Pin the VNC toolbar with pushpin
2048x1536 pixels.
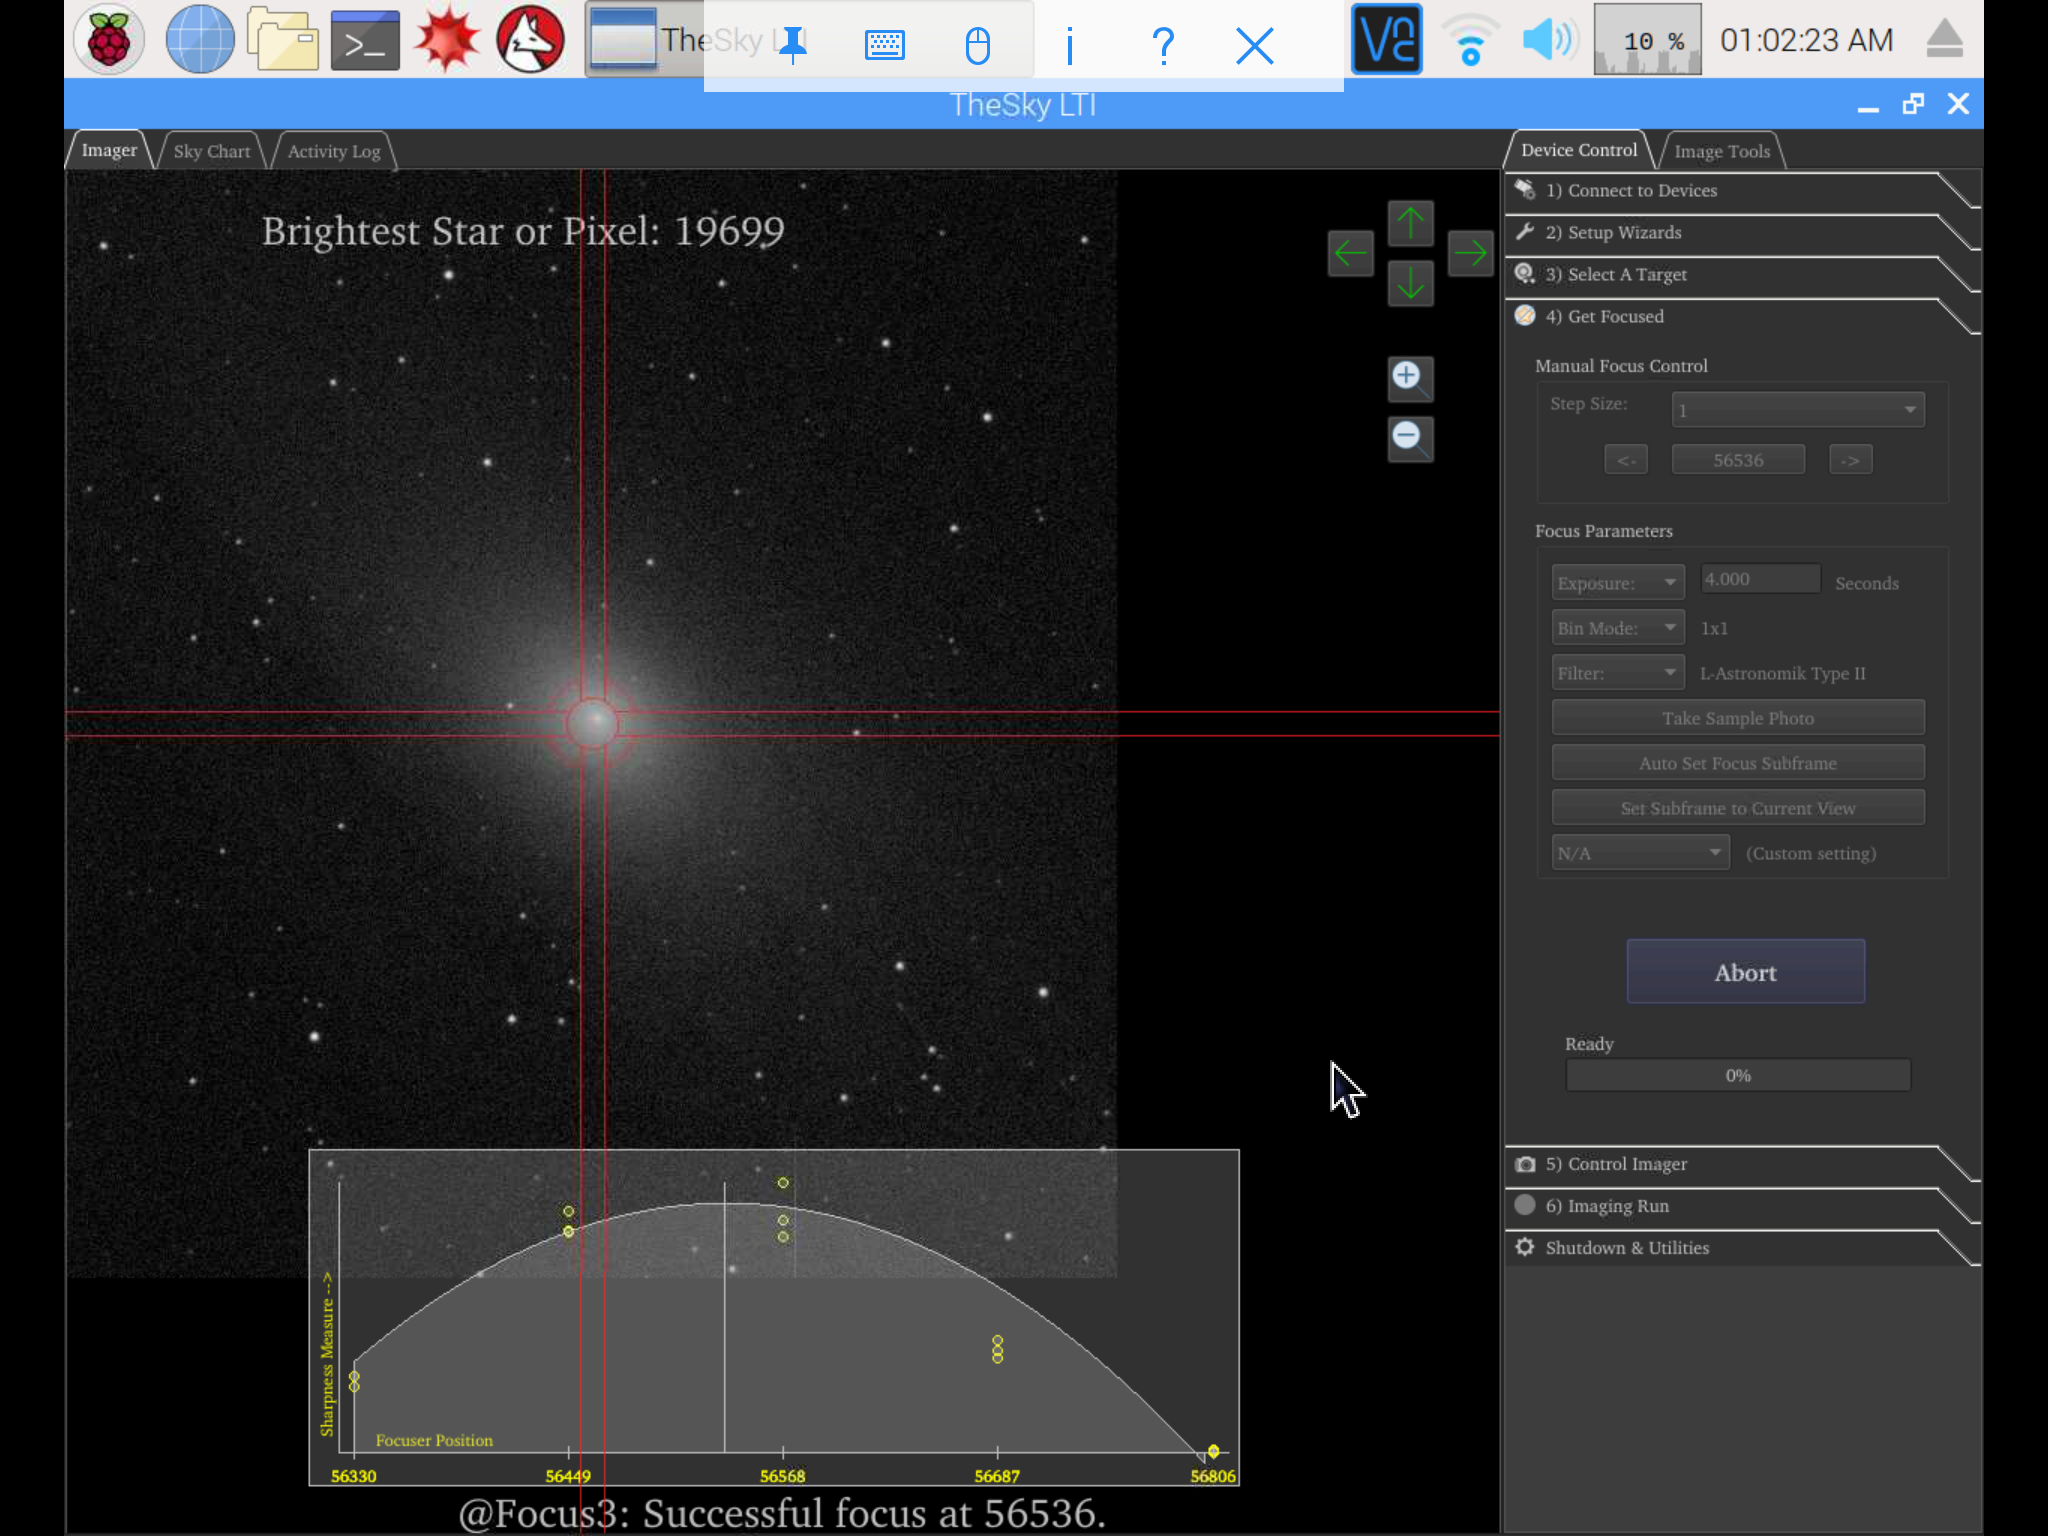(x=793, y=45)
